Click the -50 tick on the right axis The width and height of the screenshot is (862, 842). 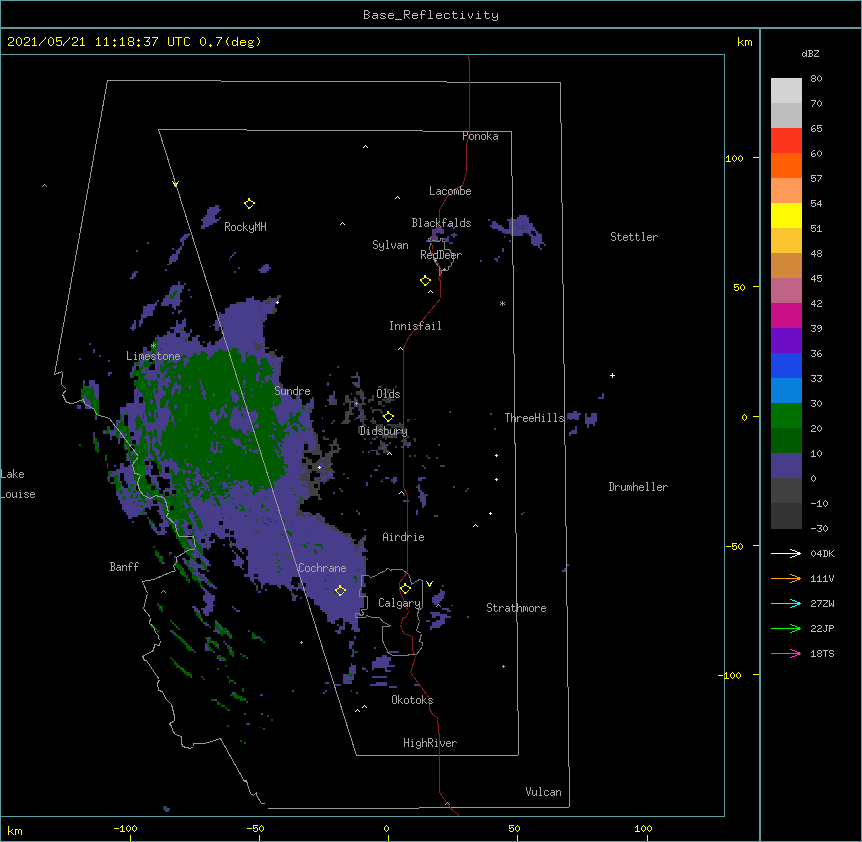coord(734,546)
